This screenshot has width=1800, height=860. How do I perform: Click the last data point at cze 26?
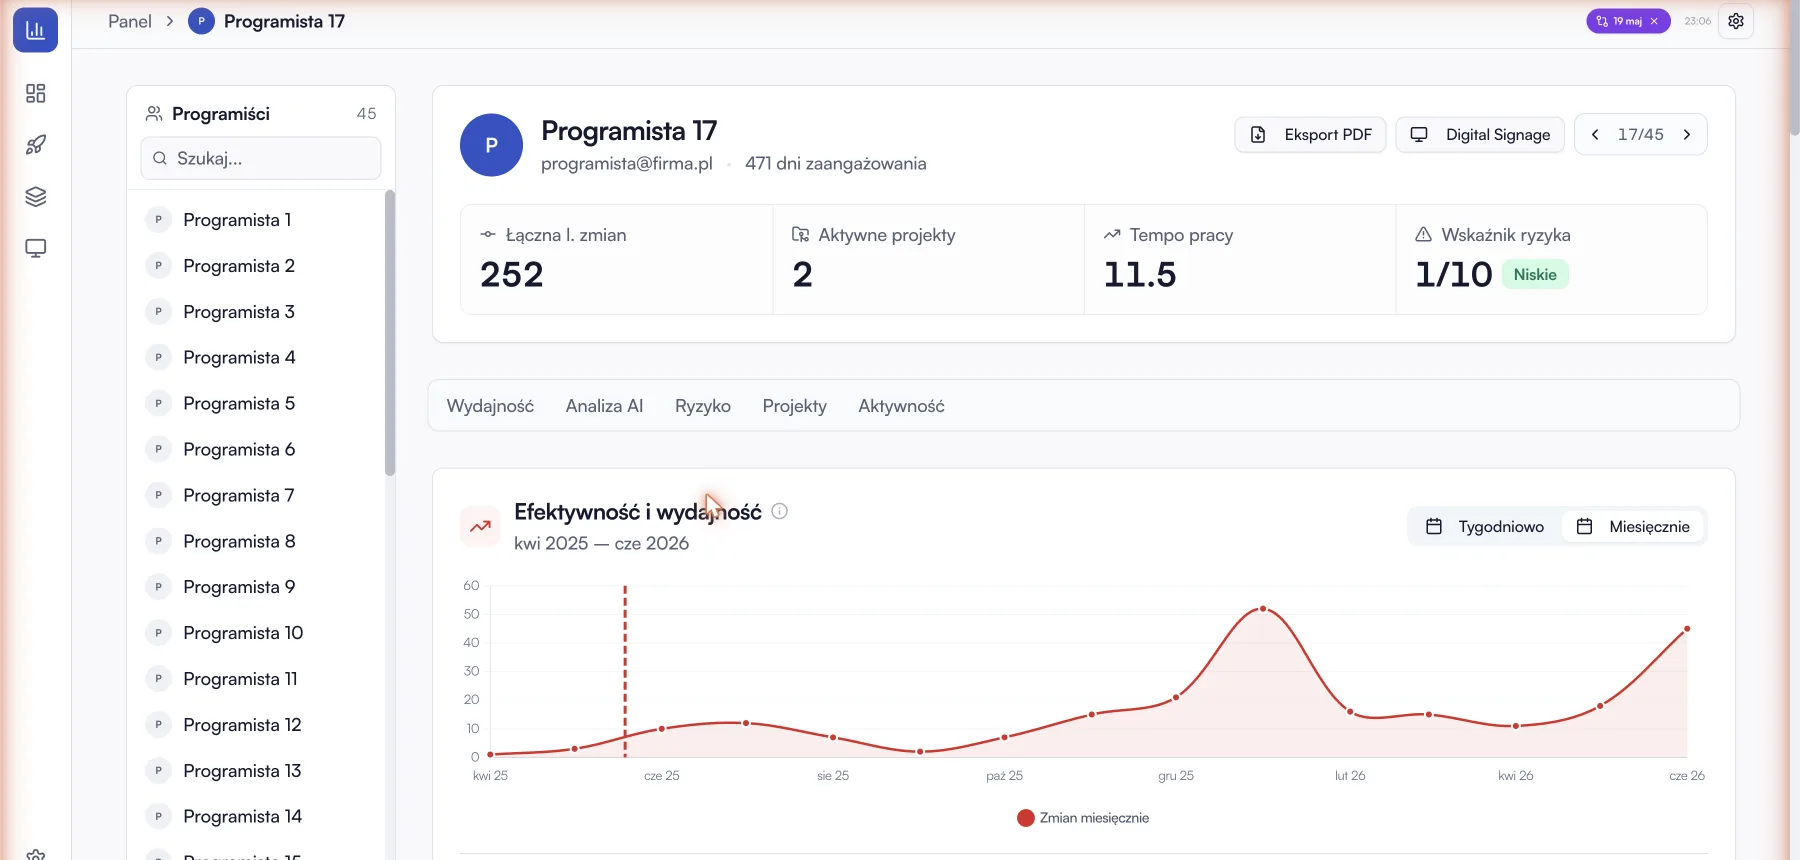[x=1687, y=629]
